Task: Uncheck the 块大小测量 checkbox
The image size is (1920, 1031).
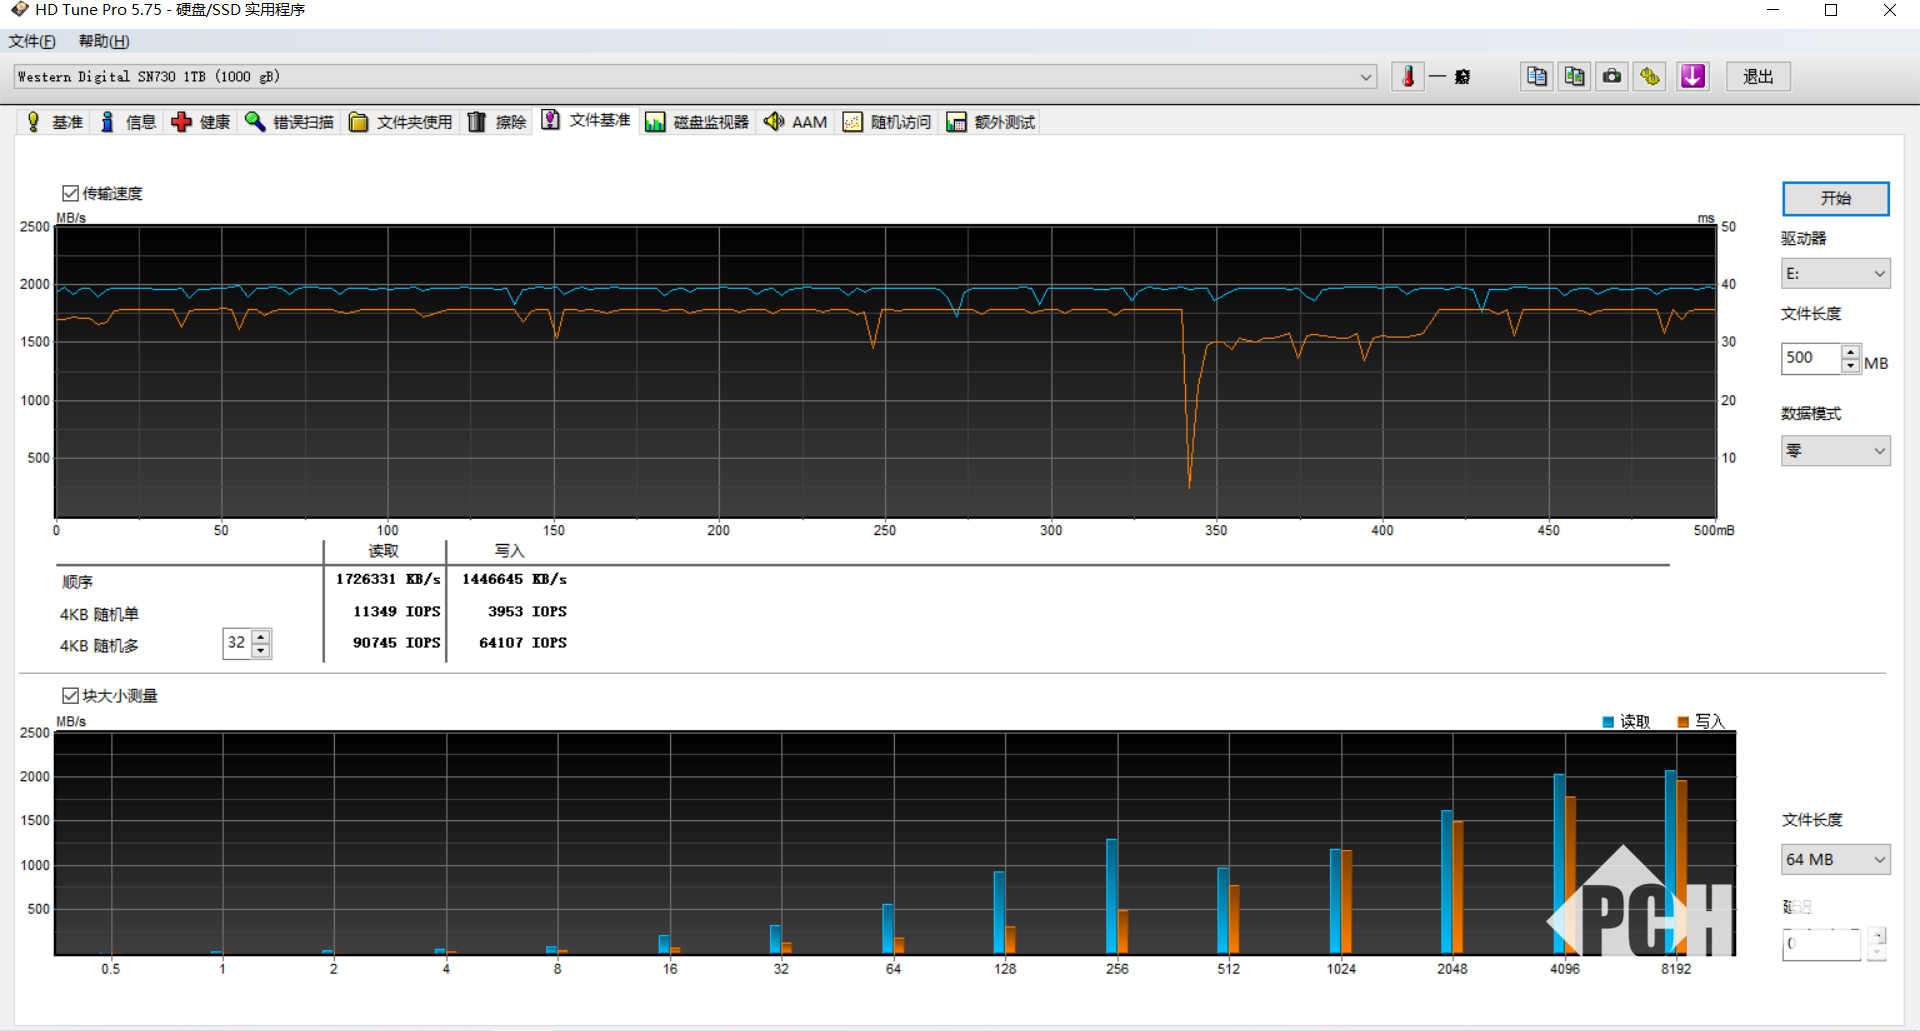Action: (x=71, y=695)
